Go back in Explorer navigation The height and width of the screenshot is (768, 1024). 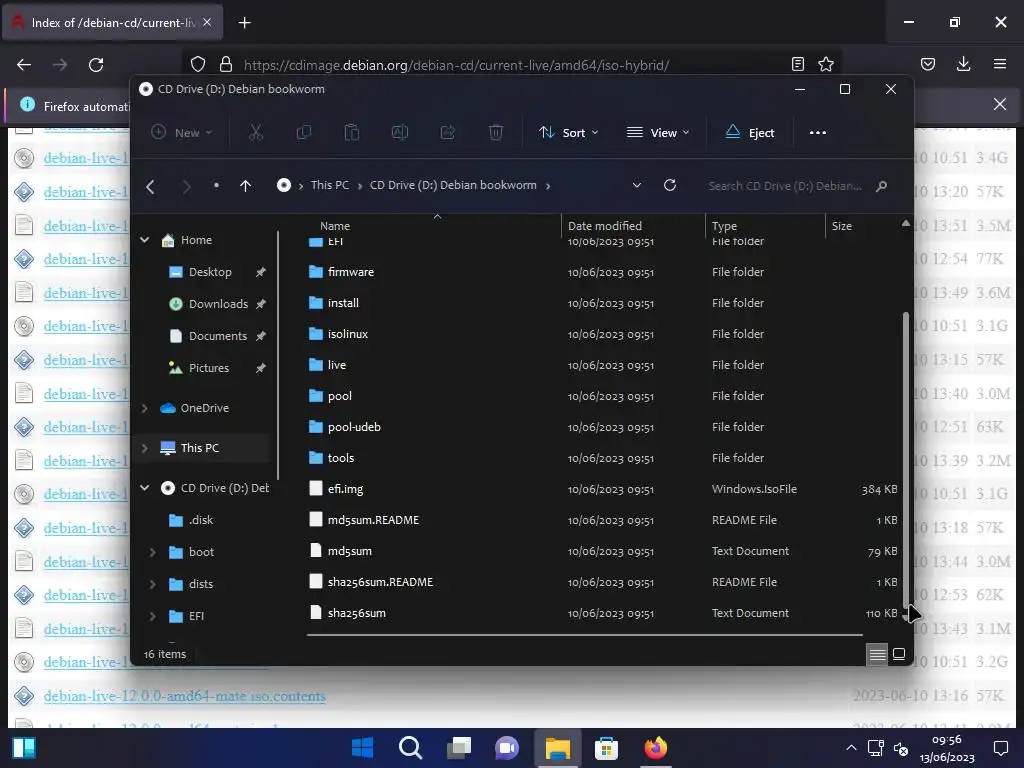[150, 186]
